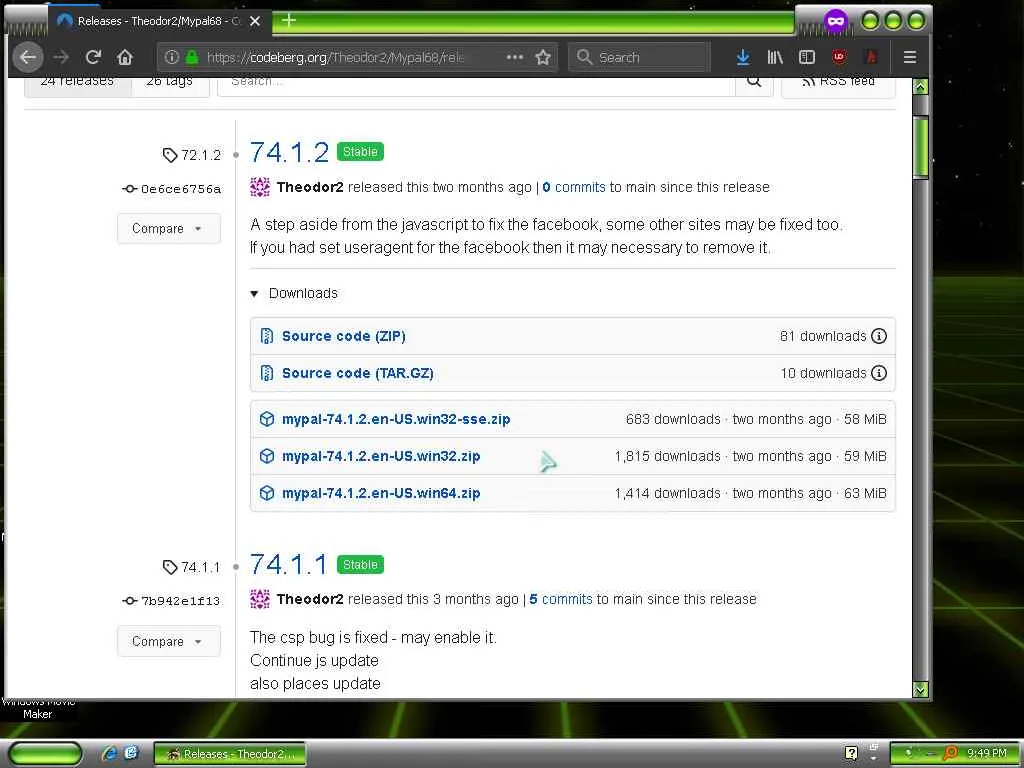Click the 74.1.2 release title
The width and height of the screenshot is (1024, 768).
(x=289, y=152)
